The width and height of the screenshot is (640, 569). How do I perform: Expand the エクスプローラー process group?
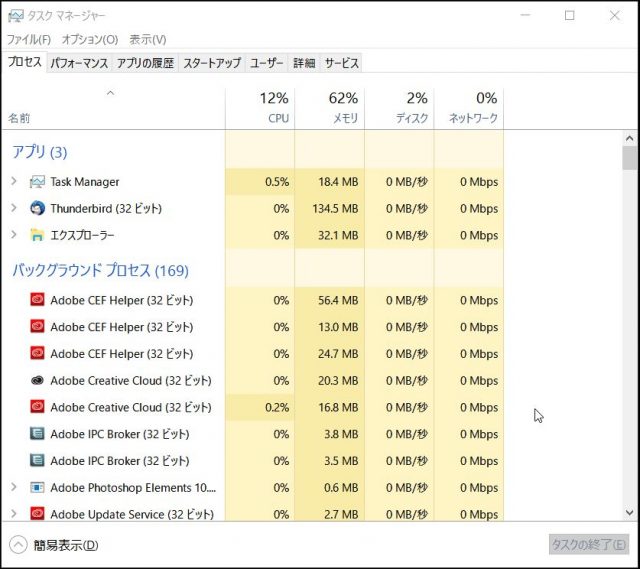(x=14, y=236)
